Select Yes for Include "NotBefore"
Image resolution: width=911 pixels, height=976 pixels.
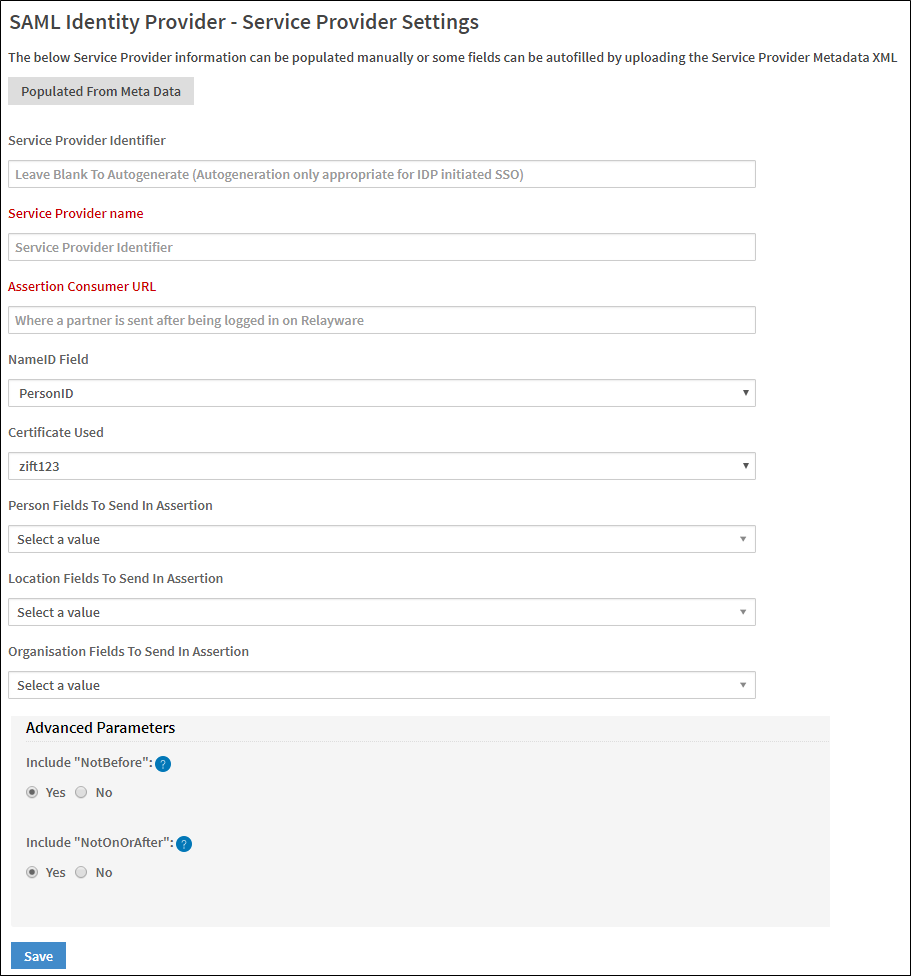point(31,792)
